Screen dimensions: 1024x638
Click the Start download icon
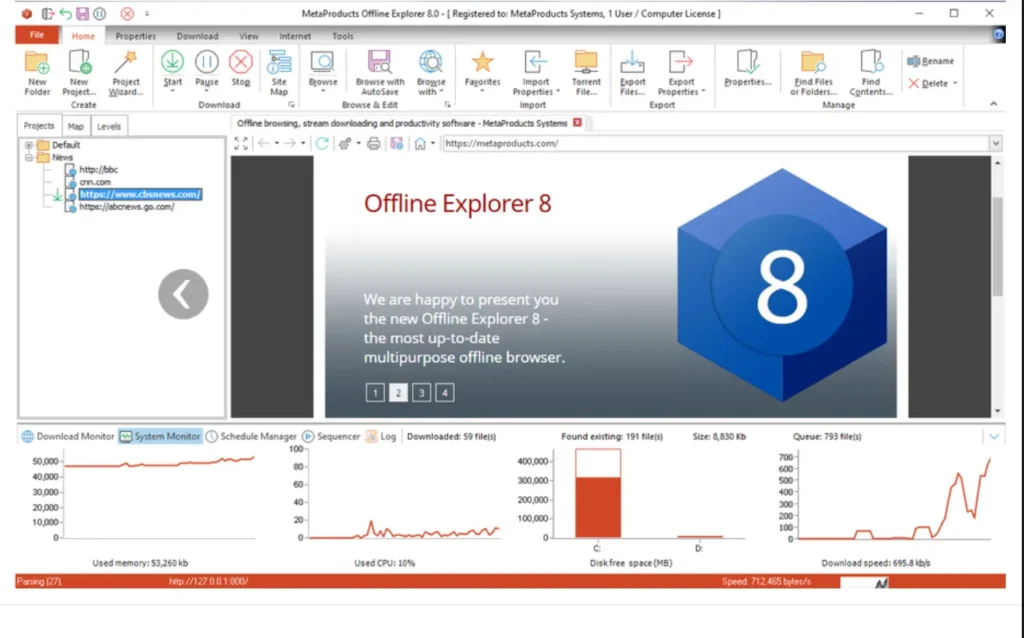172,70
